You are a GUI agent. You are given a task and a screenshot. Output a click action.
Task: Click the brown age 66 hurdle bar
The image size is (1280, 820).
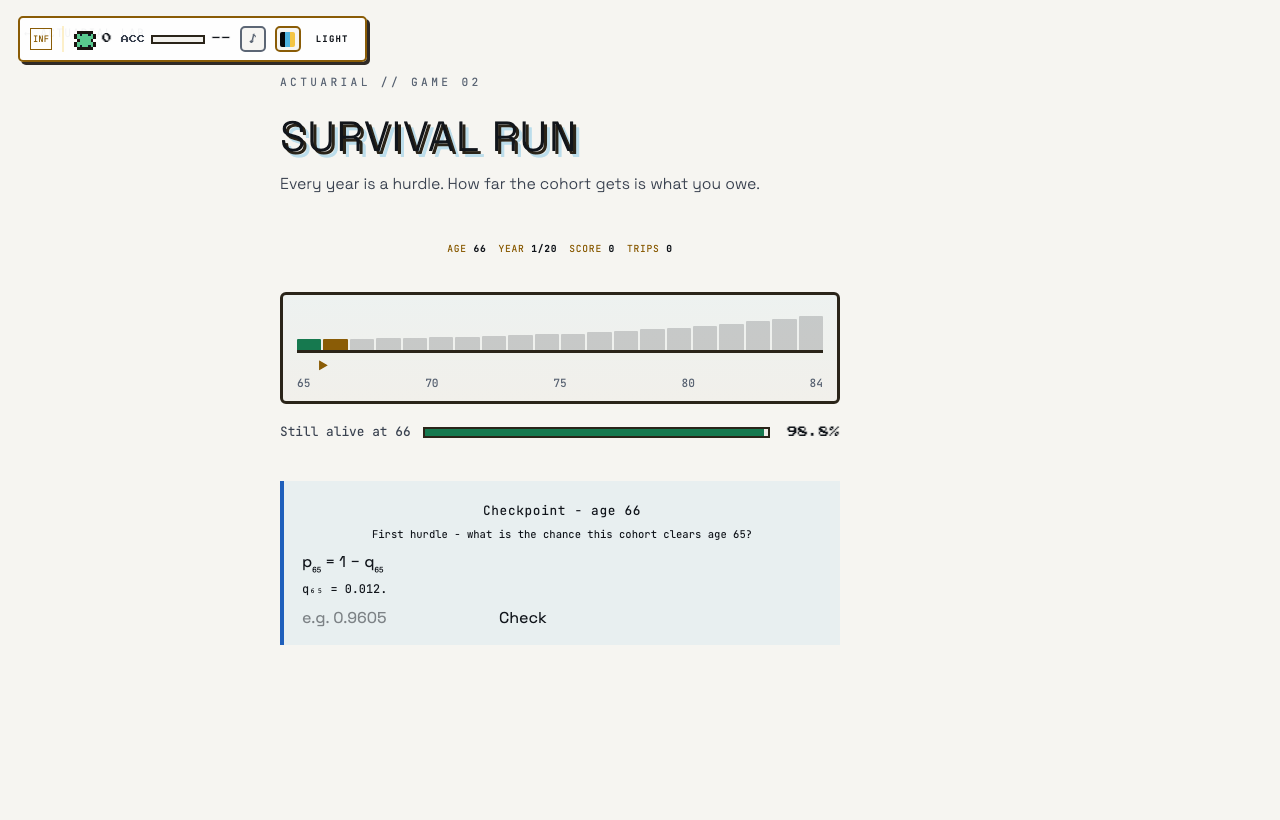click(335, 345)
